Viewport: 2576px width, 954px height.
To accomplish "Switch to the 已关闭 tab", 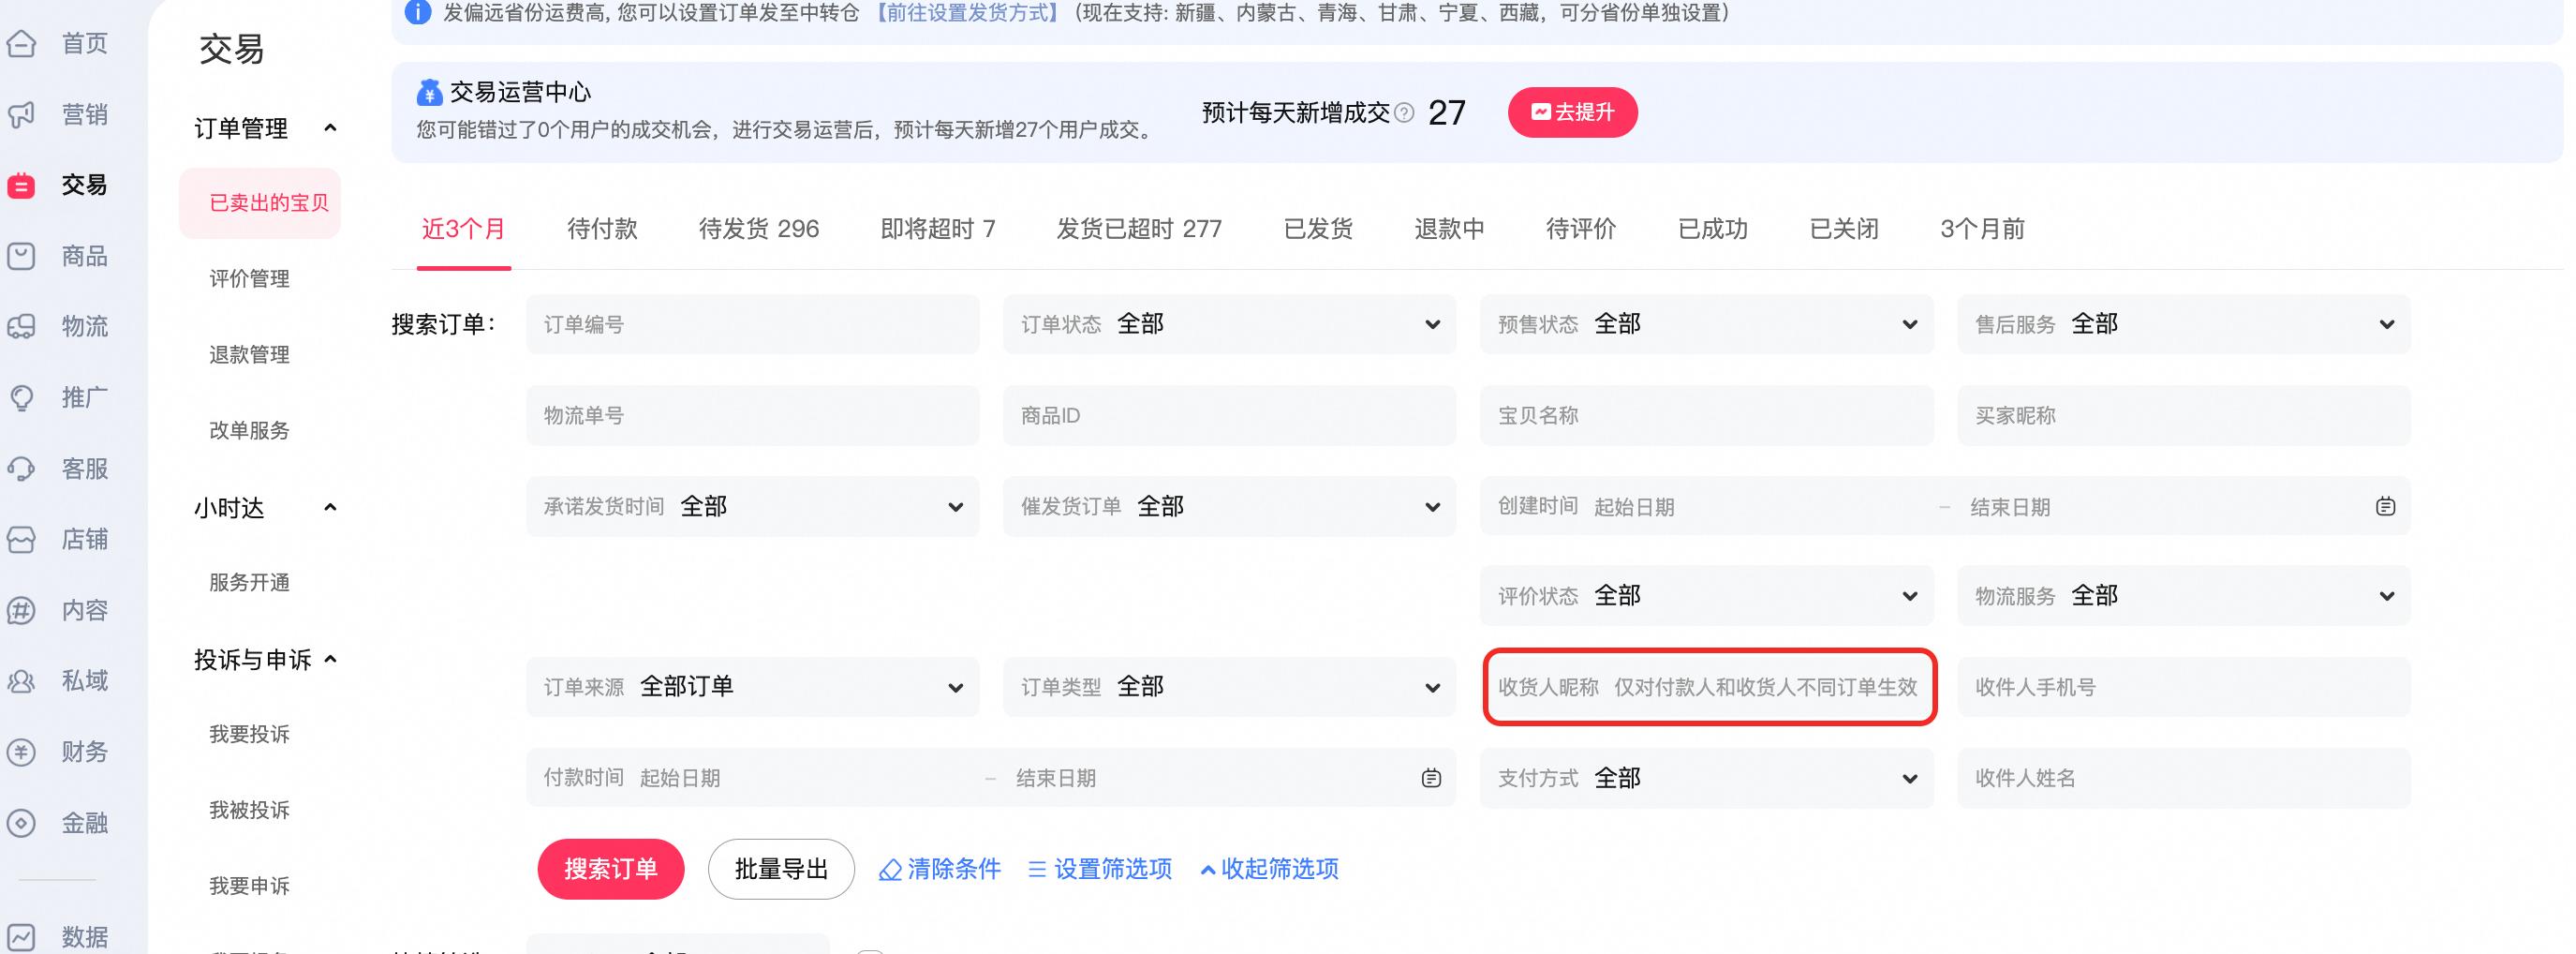I will point(1844,229).
